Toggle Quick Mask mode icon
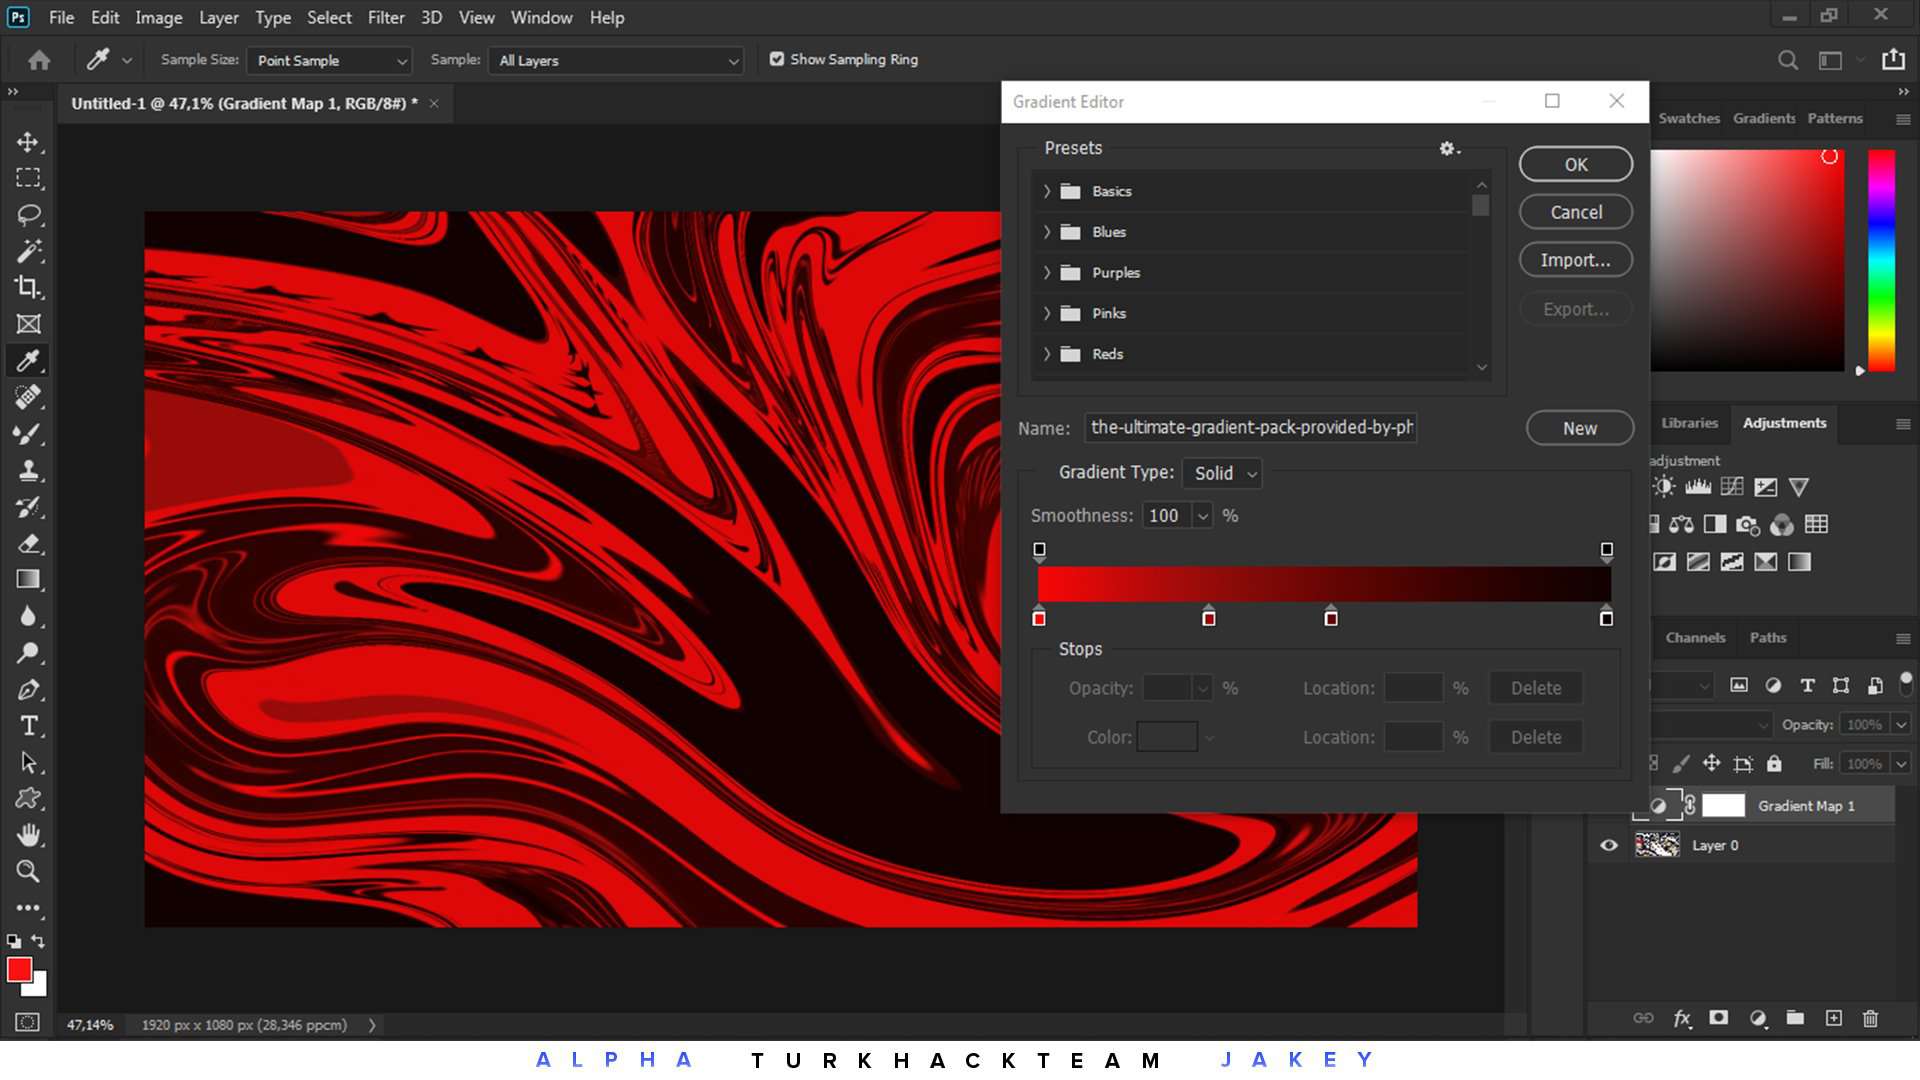The width and height of the screenshot is (1920, 1080). [28, 1022]
